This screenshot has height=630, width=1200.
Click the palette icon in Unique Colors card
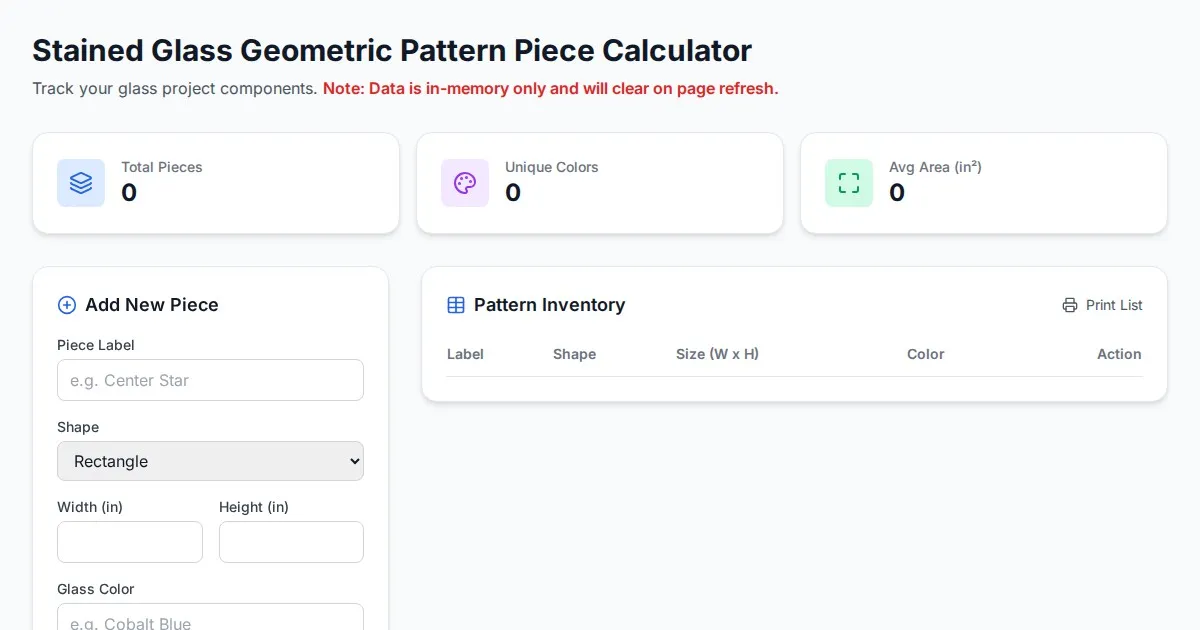point(465,183)
